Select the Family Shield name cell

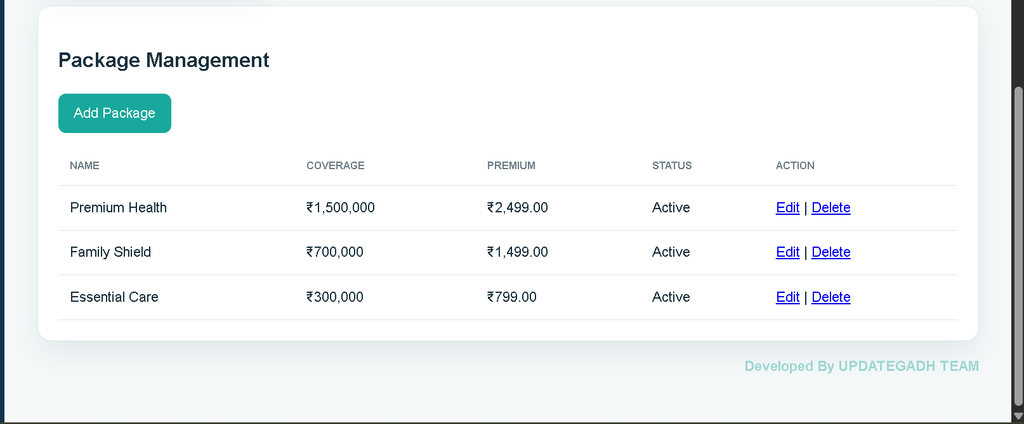[110, 252]
